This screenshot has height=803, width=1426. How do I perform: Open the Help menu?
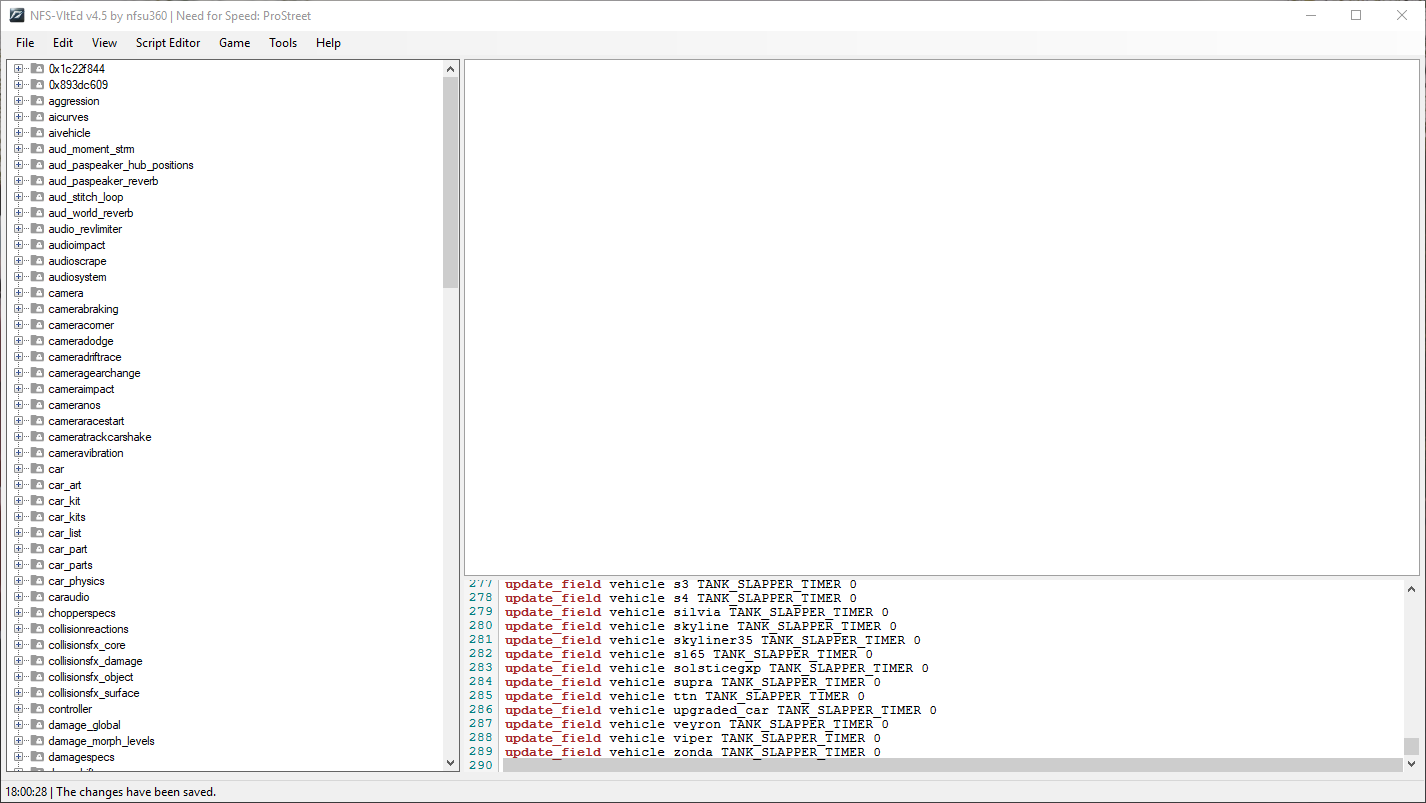[328, 43]
